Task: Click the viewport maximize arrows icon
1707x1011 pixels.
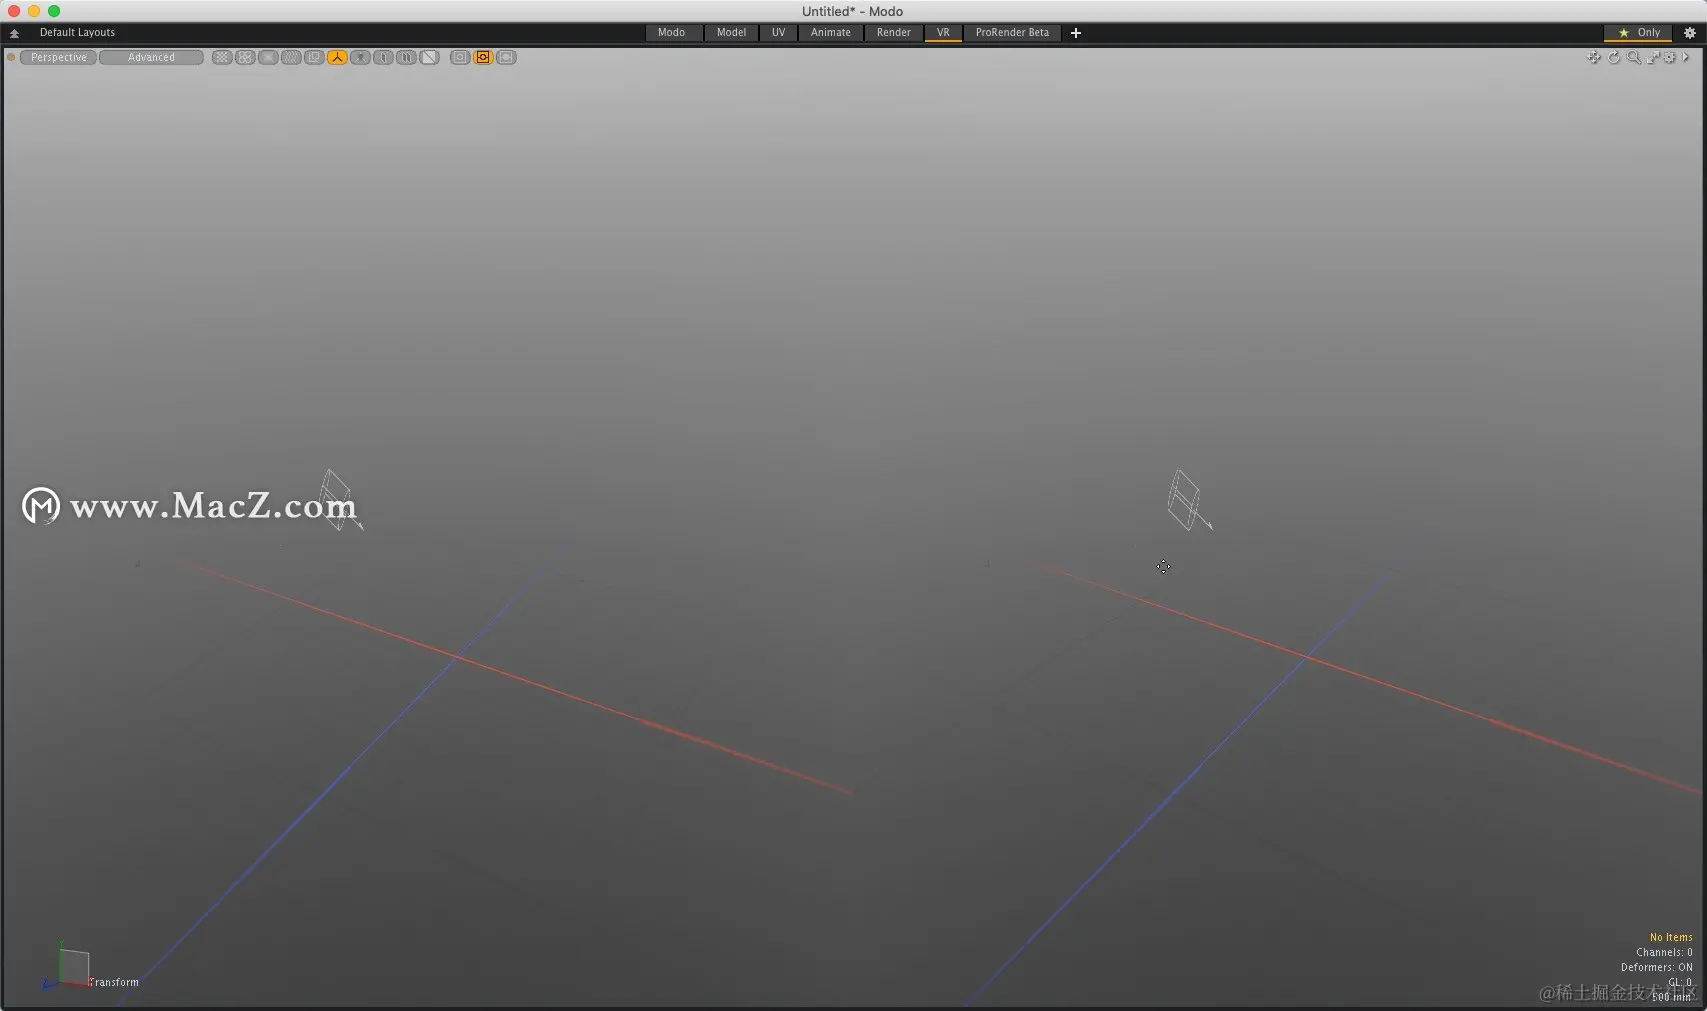Action: click(1653, 58)
